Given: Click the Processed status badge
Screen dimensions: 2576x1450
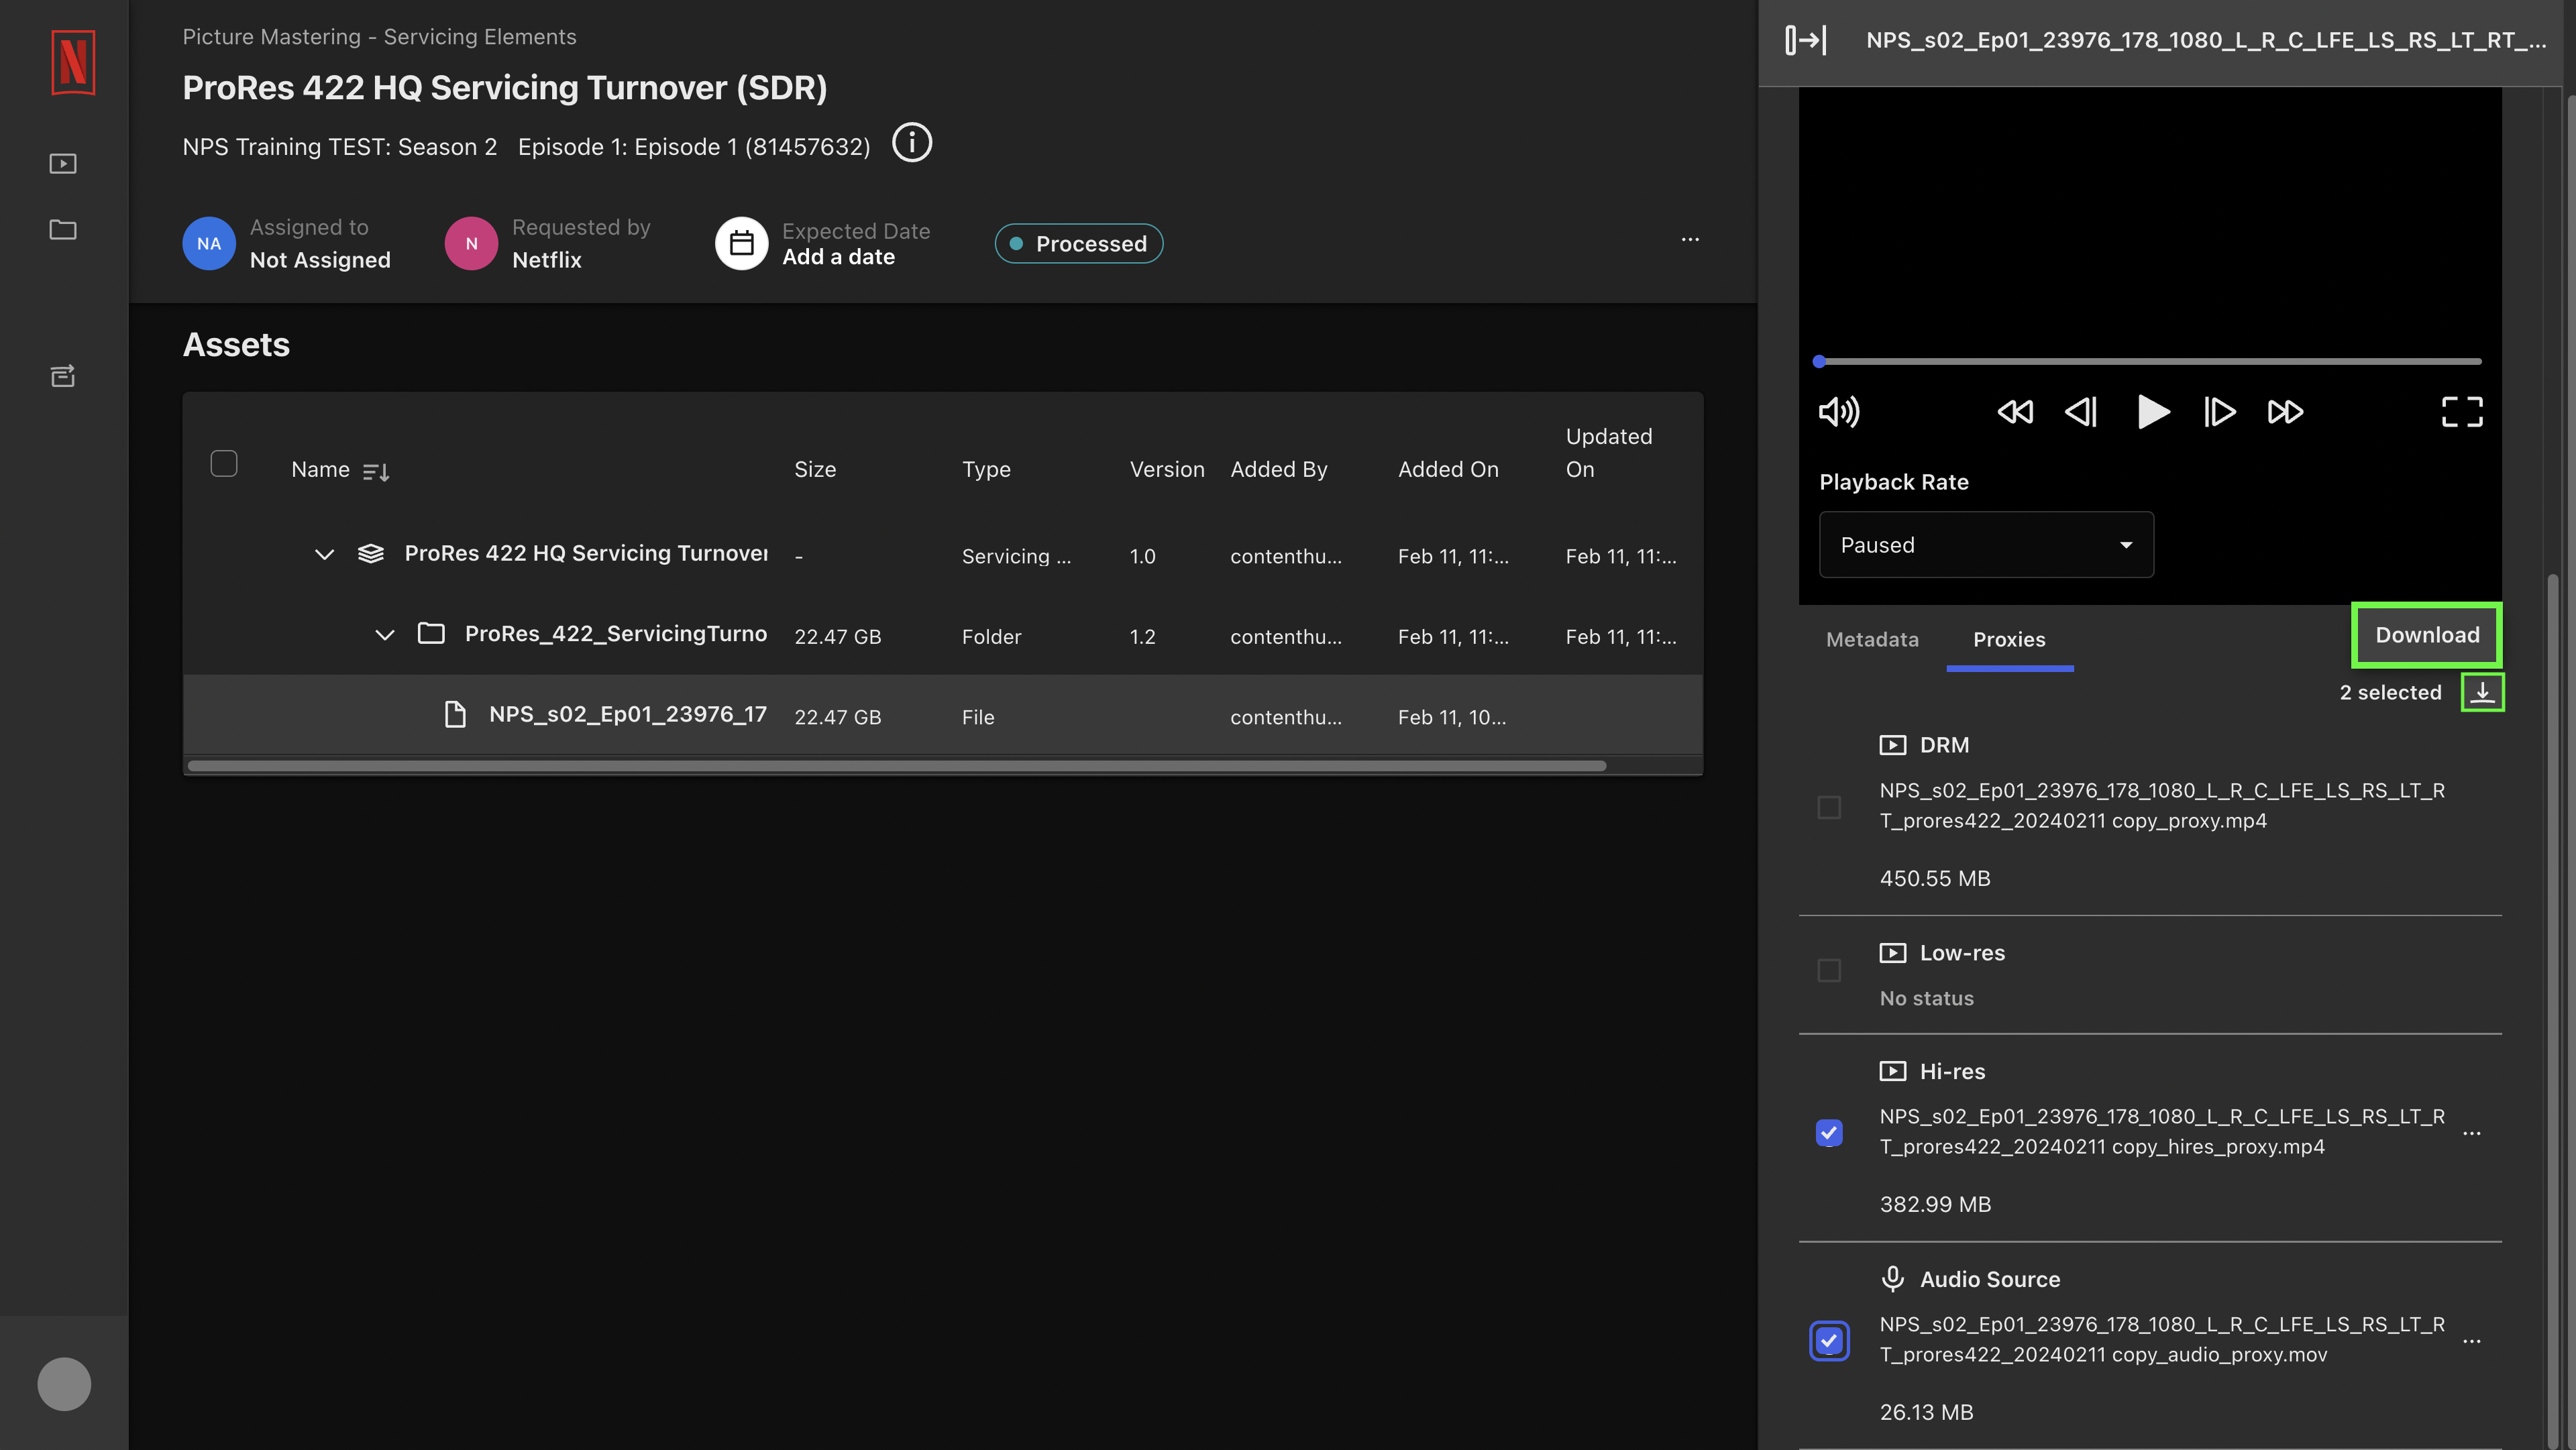Looking at the screenshot, I should point(1078,243).
